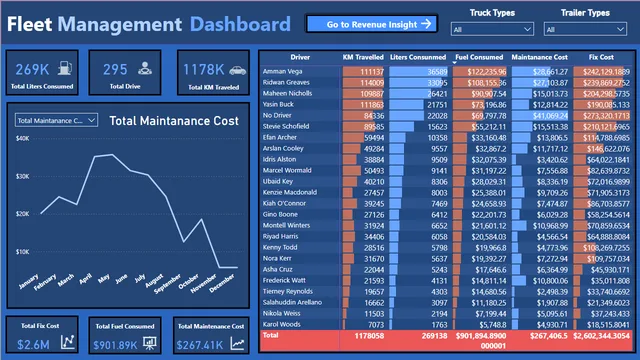
Task: Click the December axis label on chart
Action: [222, 283]
